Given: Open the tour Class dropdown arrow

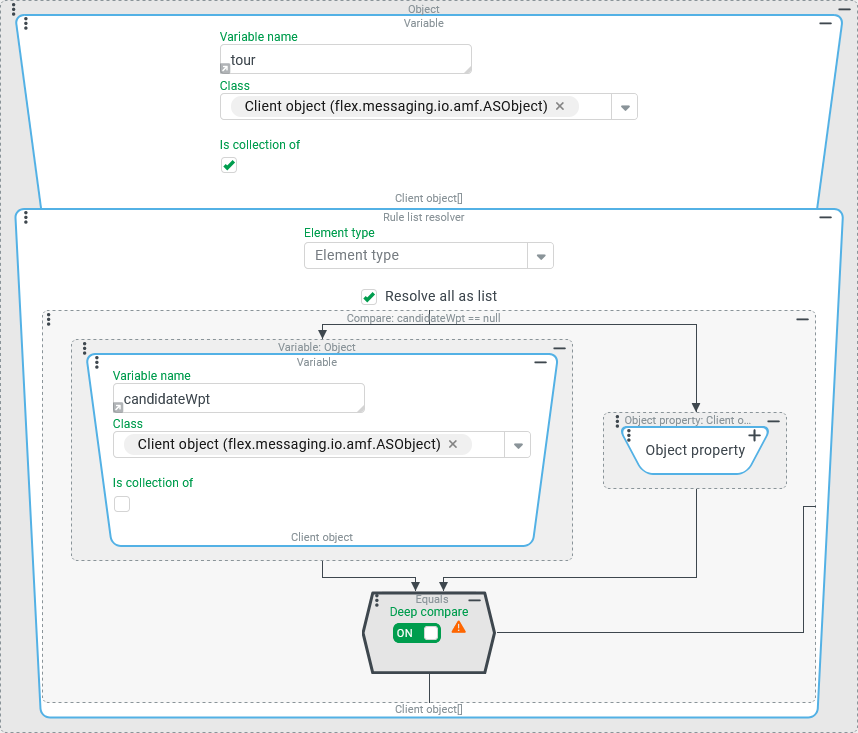Looking at the screenshot, I should click(624, 107).
